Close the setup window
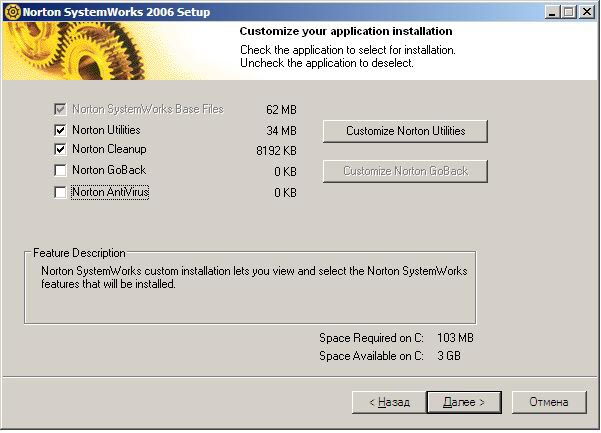Image resolution: width=601 pixels, height=433 pixels. 587,12
